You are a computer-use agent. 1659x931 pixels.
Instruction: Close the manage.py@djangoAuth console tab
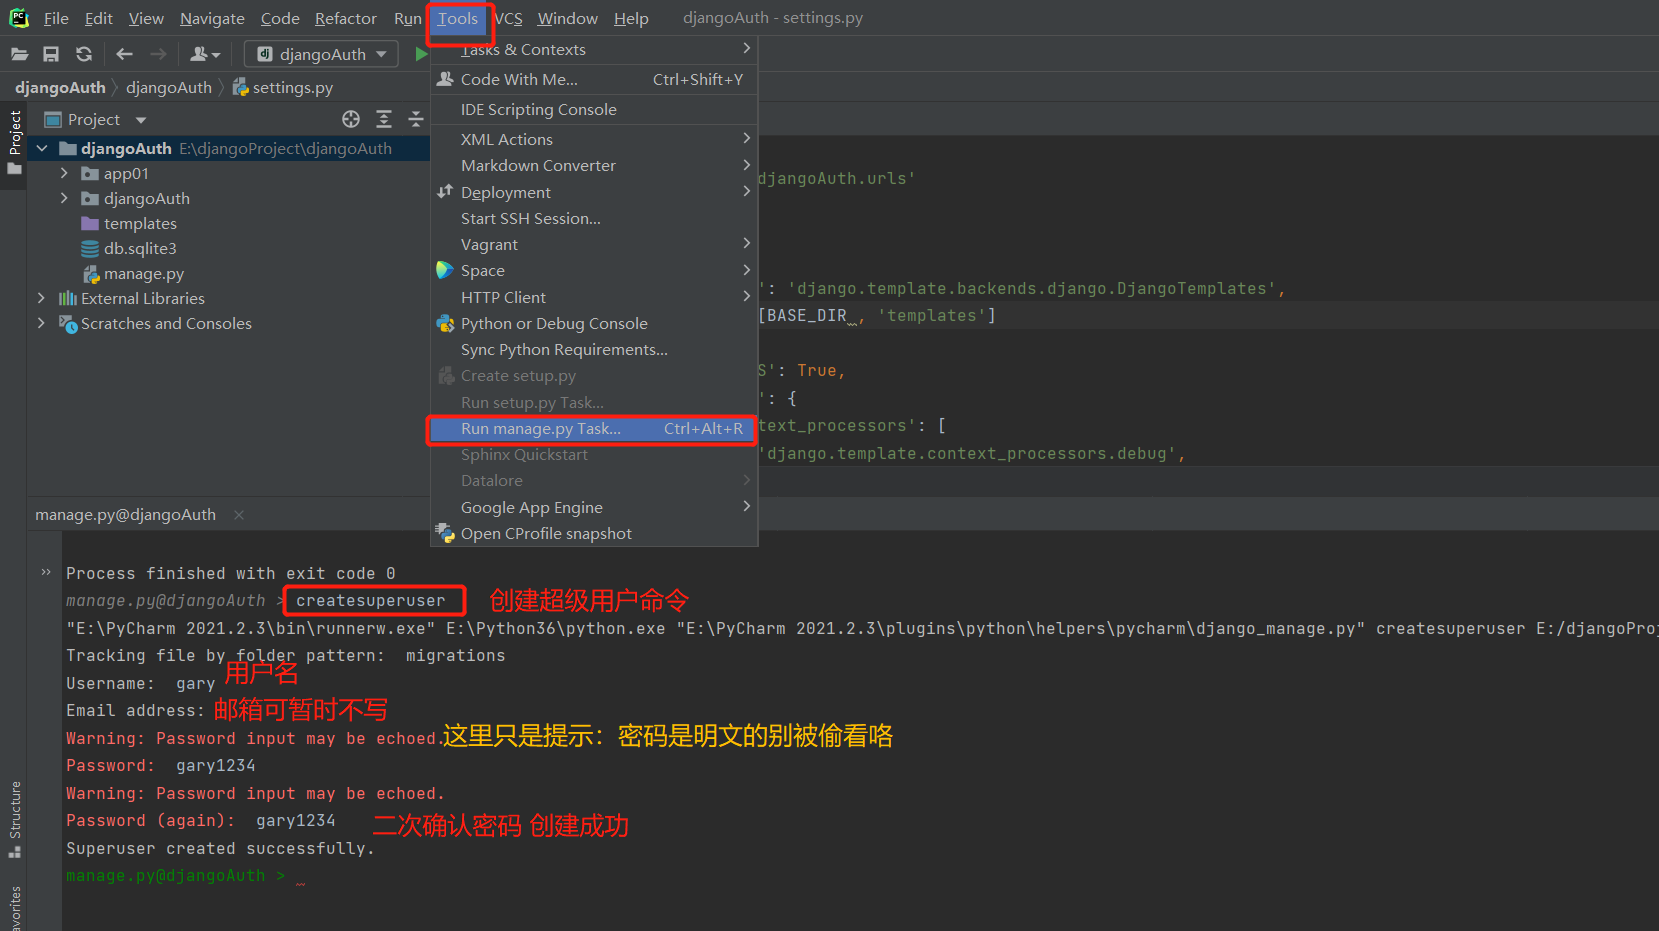pyautogui.click(x=239, y=515)
